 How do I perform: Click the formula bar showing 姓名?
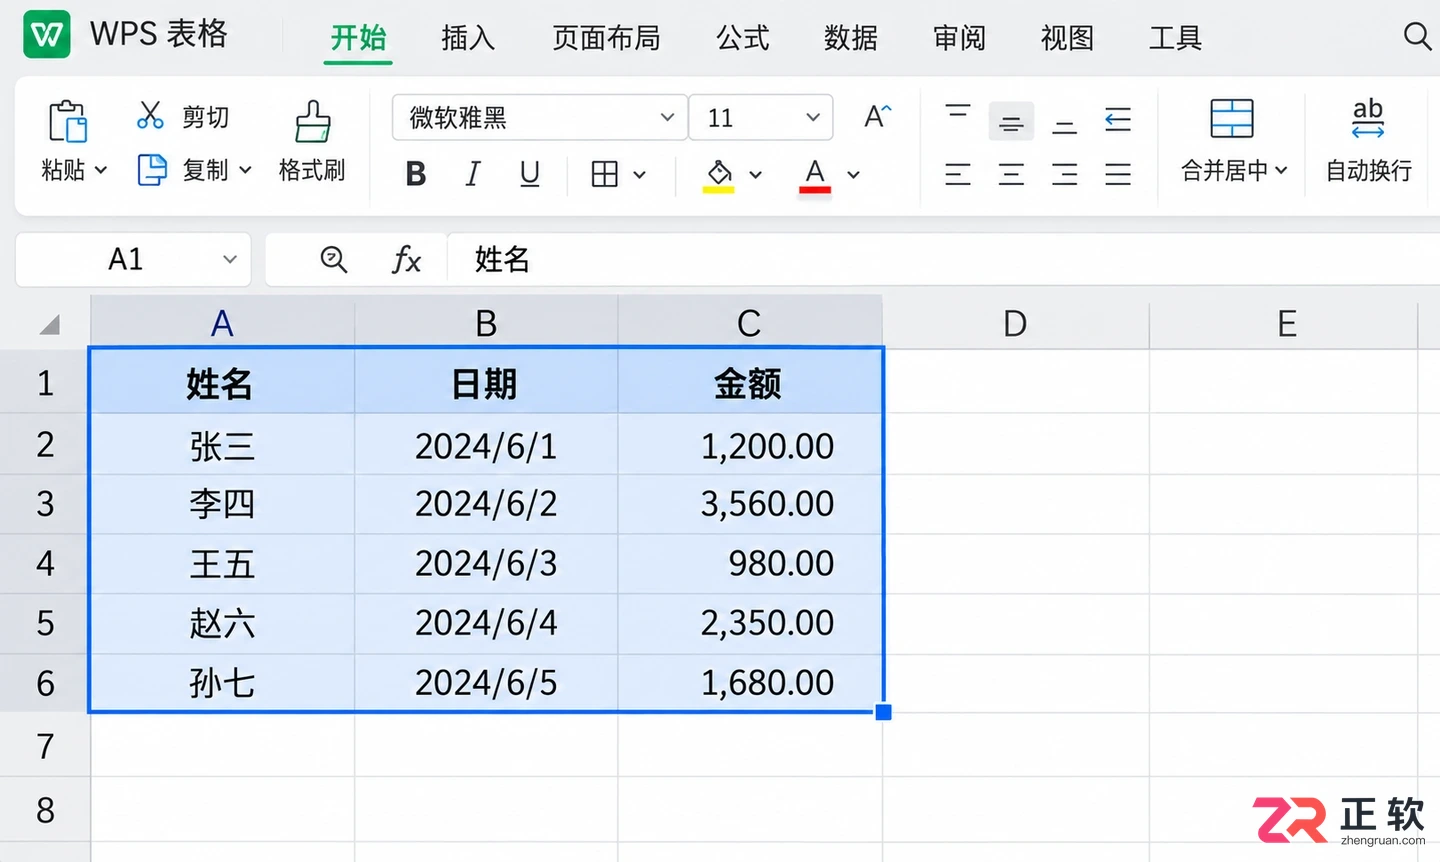pos(942,260)
